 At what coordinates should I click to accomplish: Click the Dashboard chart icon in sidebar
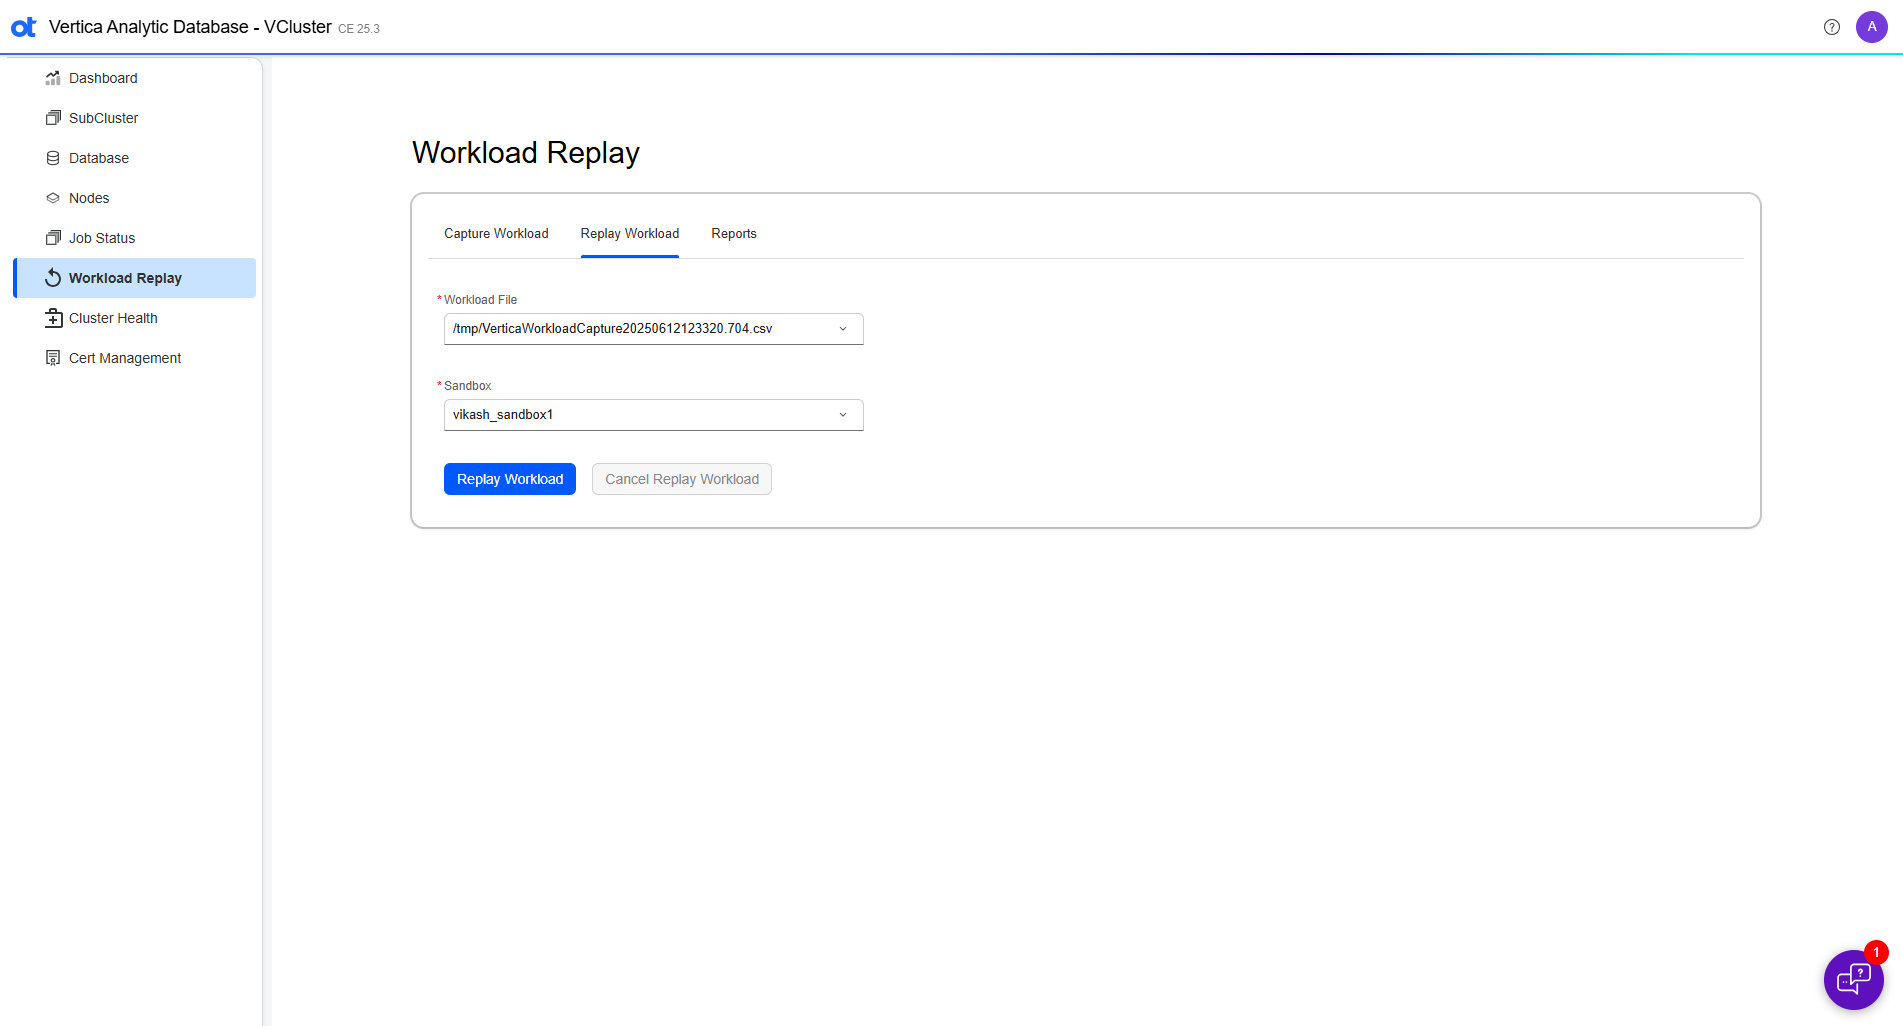[53, 78]
